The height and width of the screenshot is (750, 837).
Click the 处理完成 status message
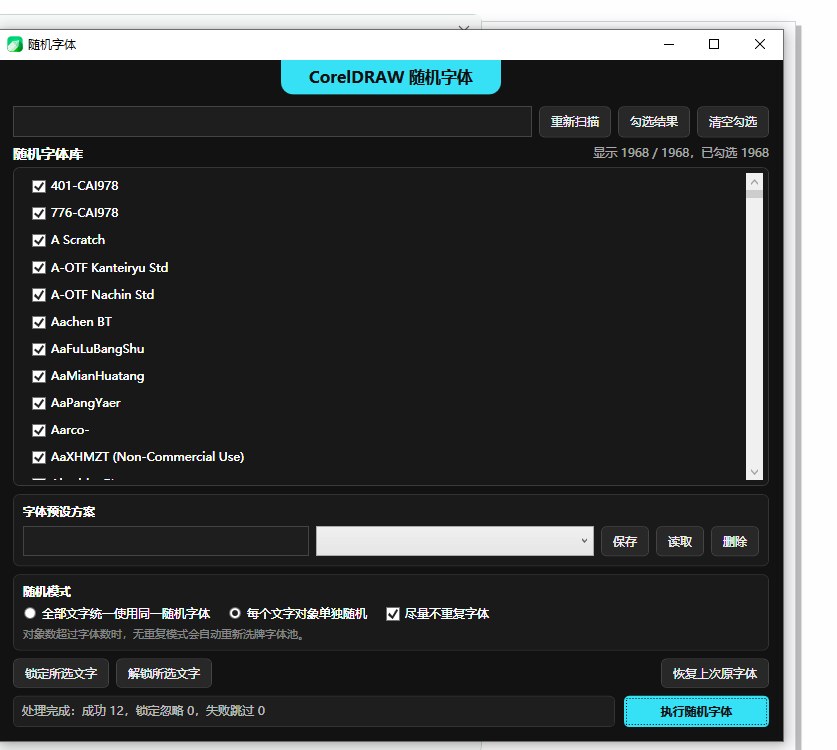[143, 710]
